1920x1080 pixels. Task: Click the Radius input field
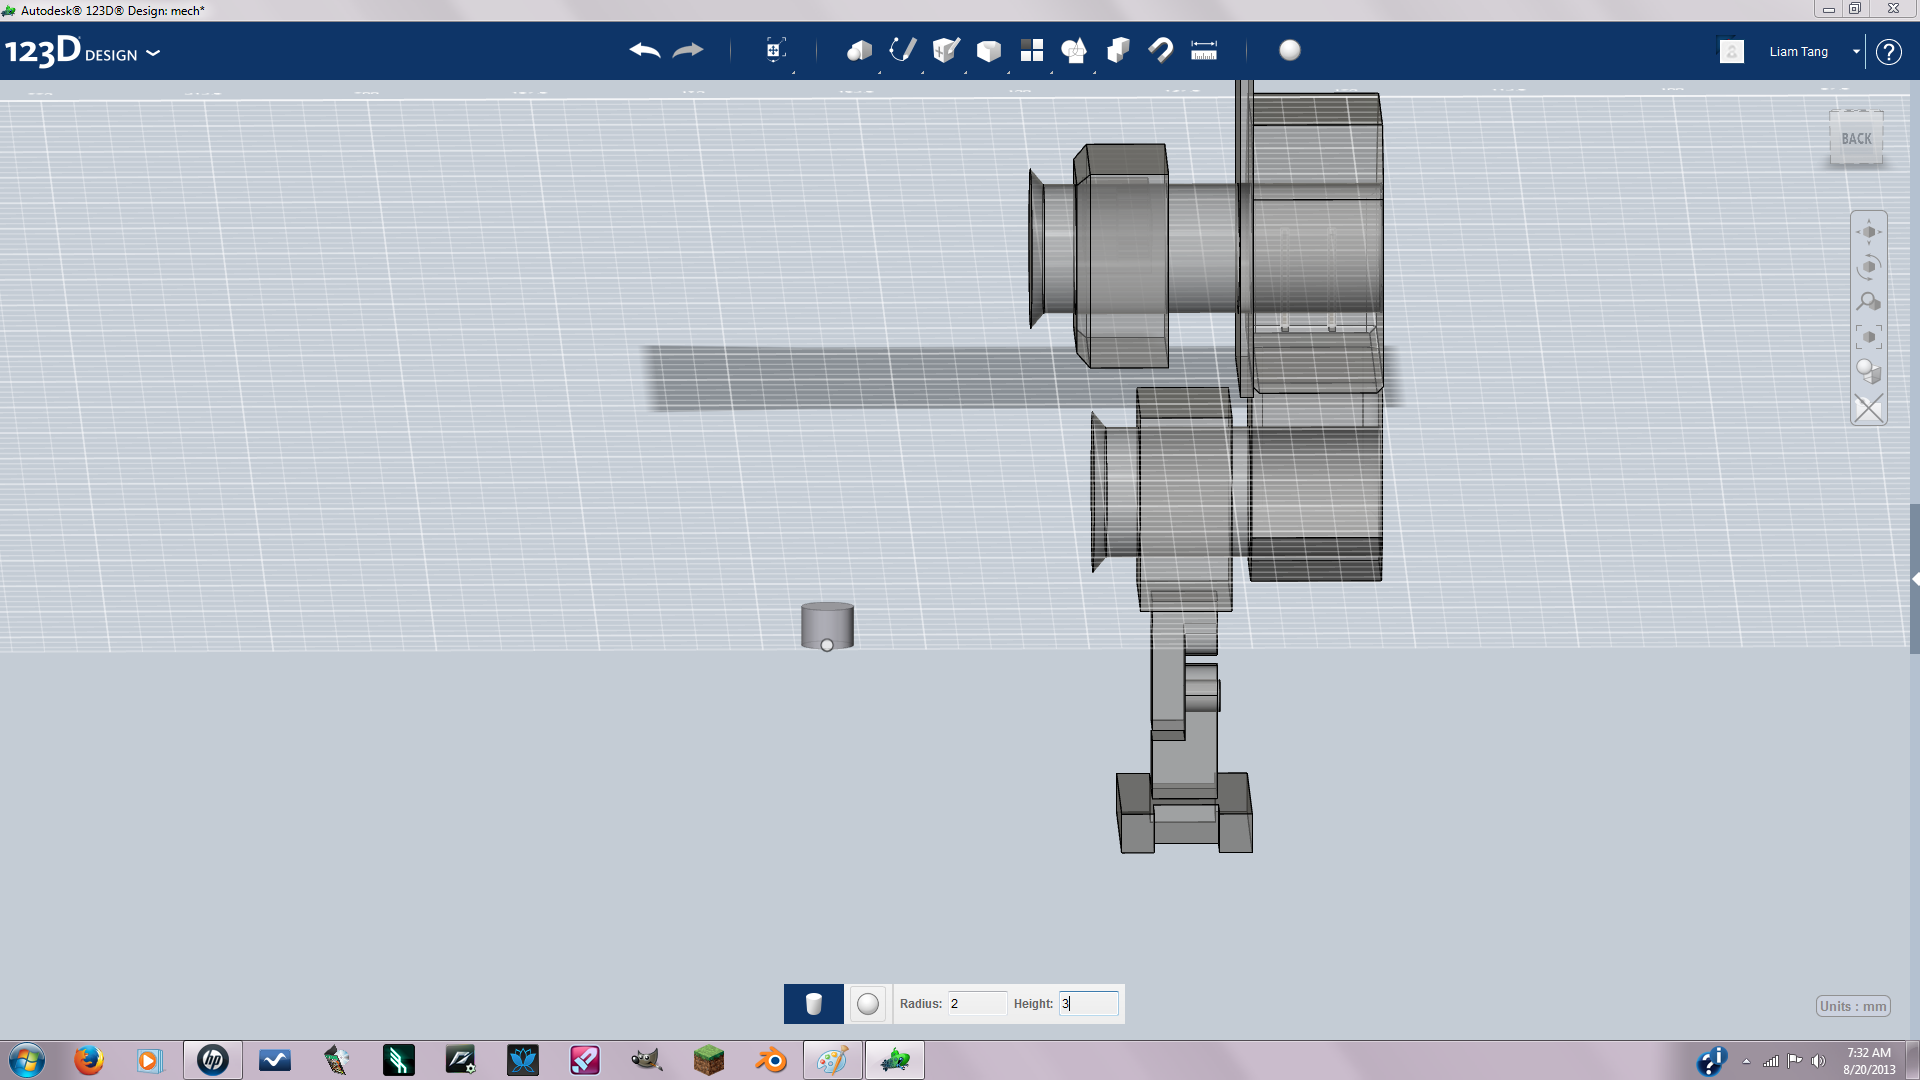point(977,1004)
